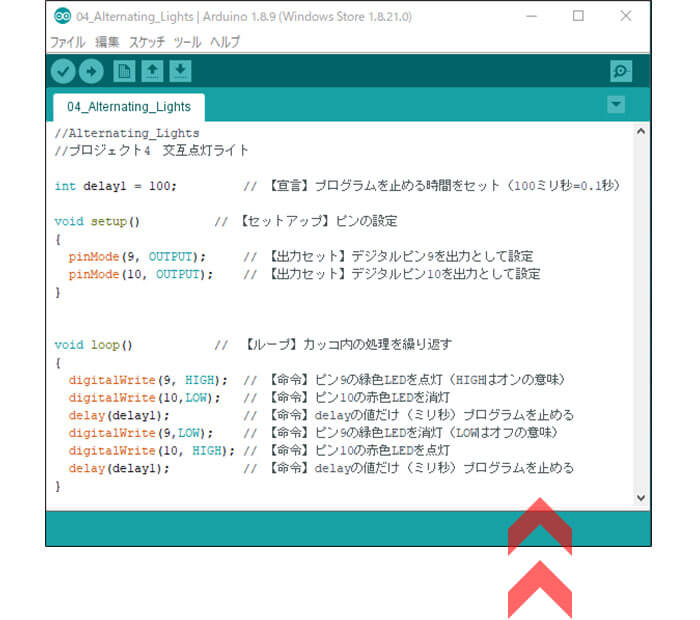Screen dimensions: 700x620
Task: Open the ヘルプ menu
Action: (x=225, y=42)
